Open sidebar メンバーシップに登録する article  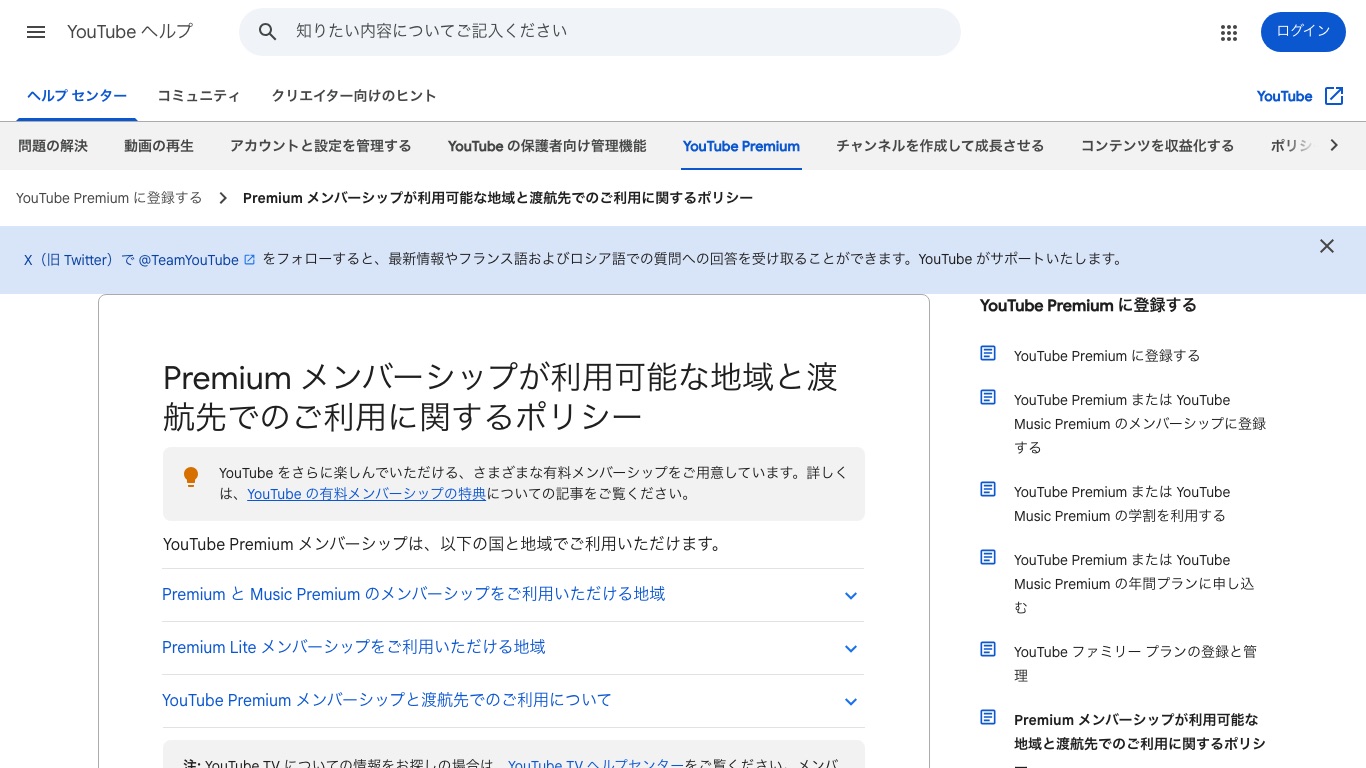pyautogui.click(x=1140, y=424)
